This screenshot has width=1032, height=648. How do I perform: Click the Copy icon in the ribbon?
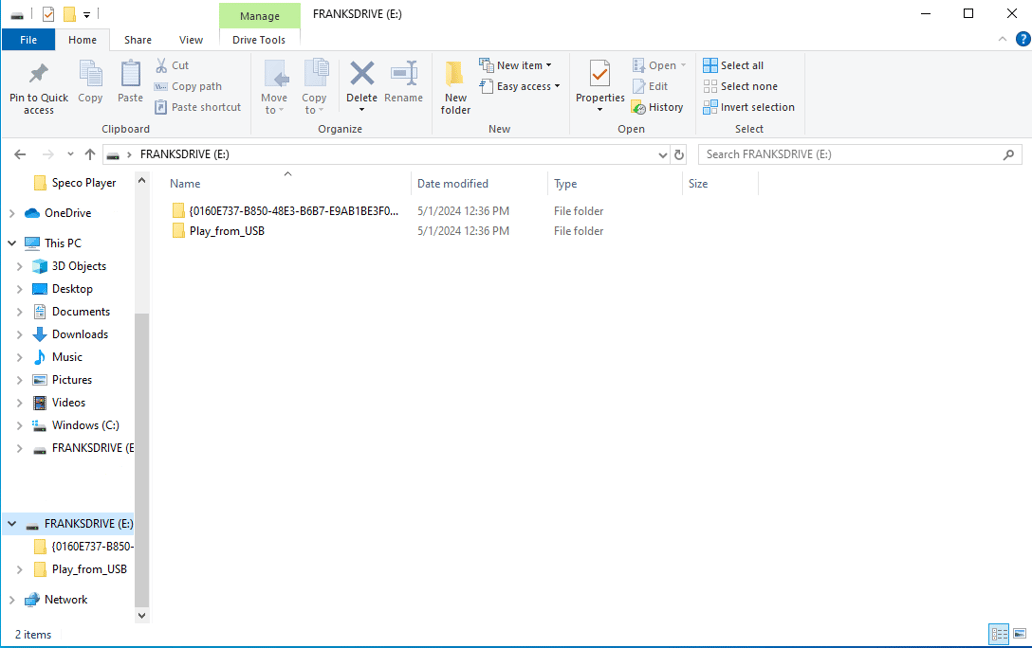[91, 86]
